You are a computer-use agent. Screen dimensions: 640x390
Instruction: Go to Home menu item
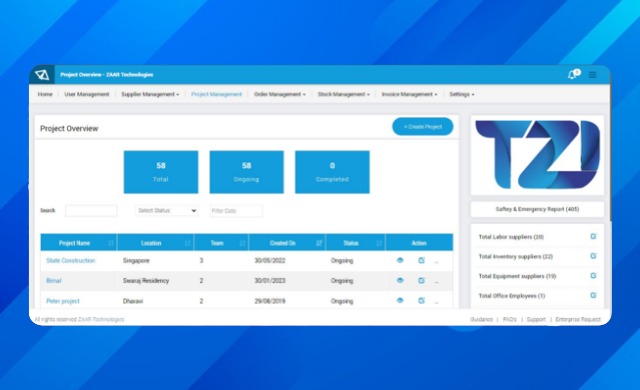(45, 94)
